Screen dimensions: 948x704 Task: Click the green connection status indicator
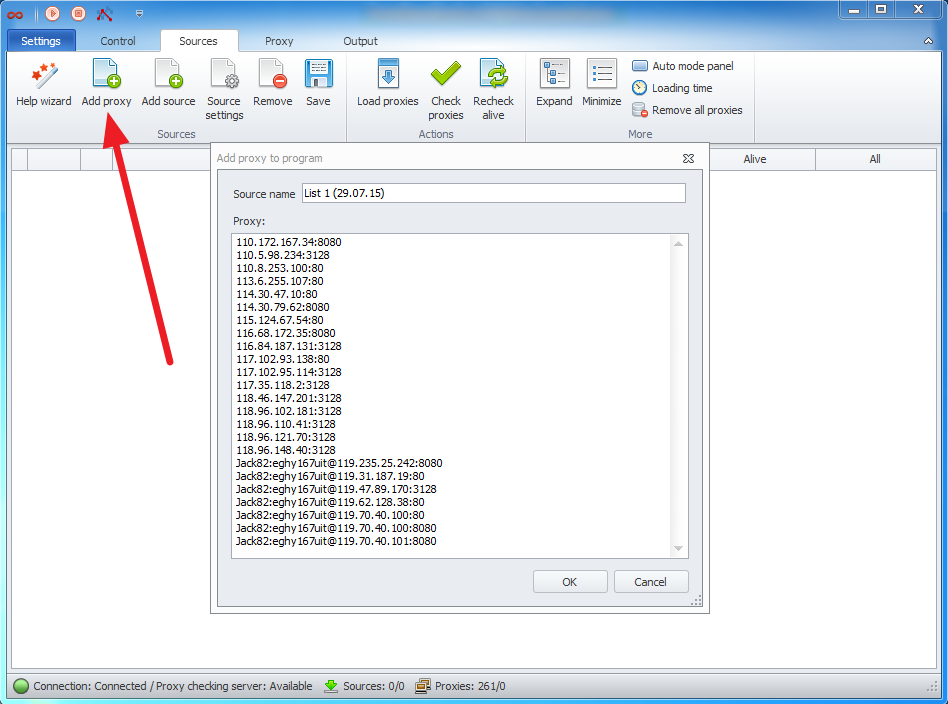pos(21,686)
